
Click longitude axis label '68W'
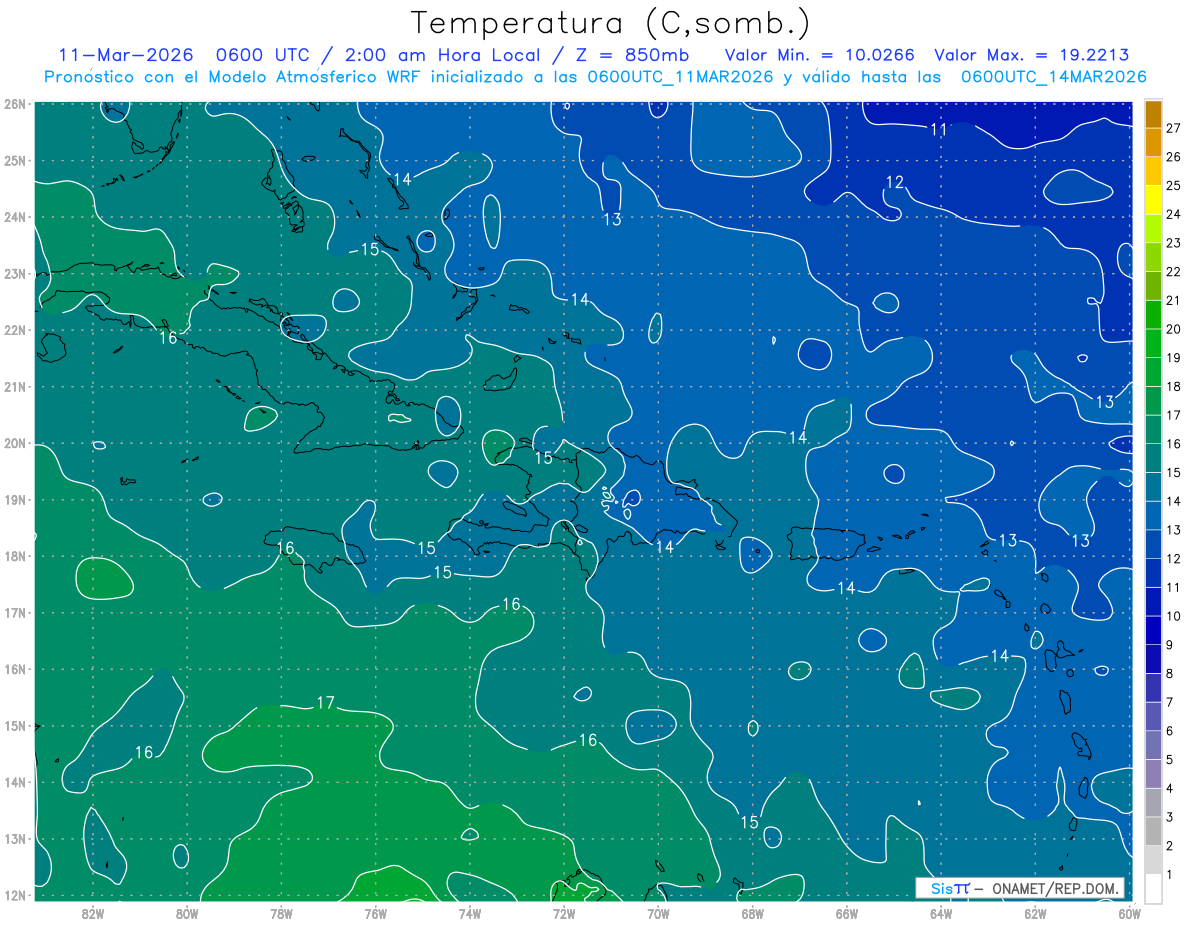pyautogui.click(x=752, y=912)
